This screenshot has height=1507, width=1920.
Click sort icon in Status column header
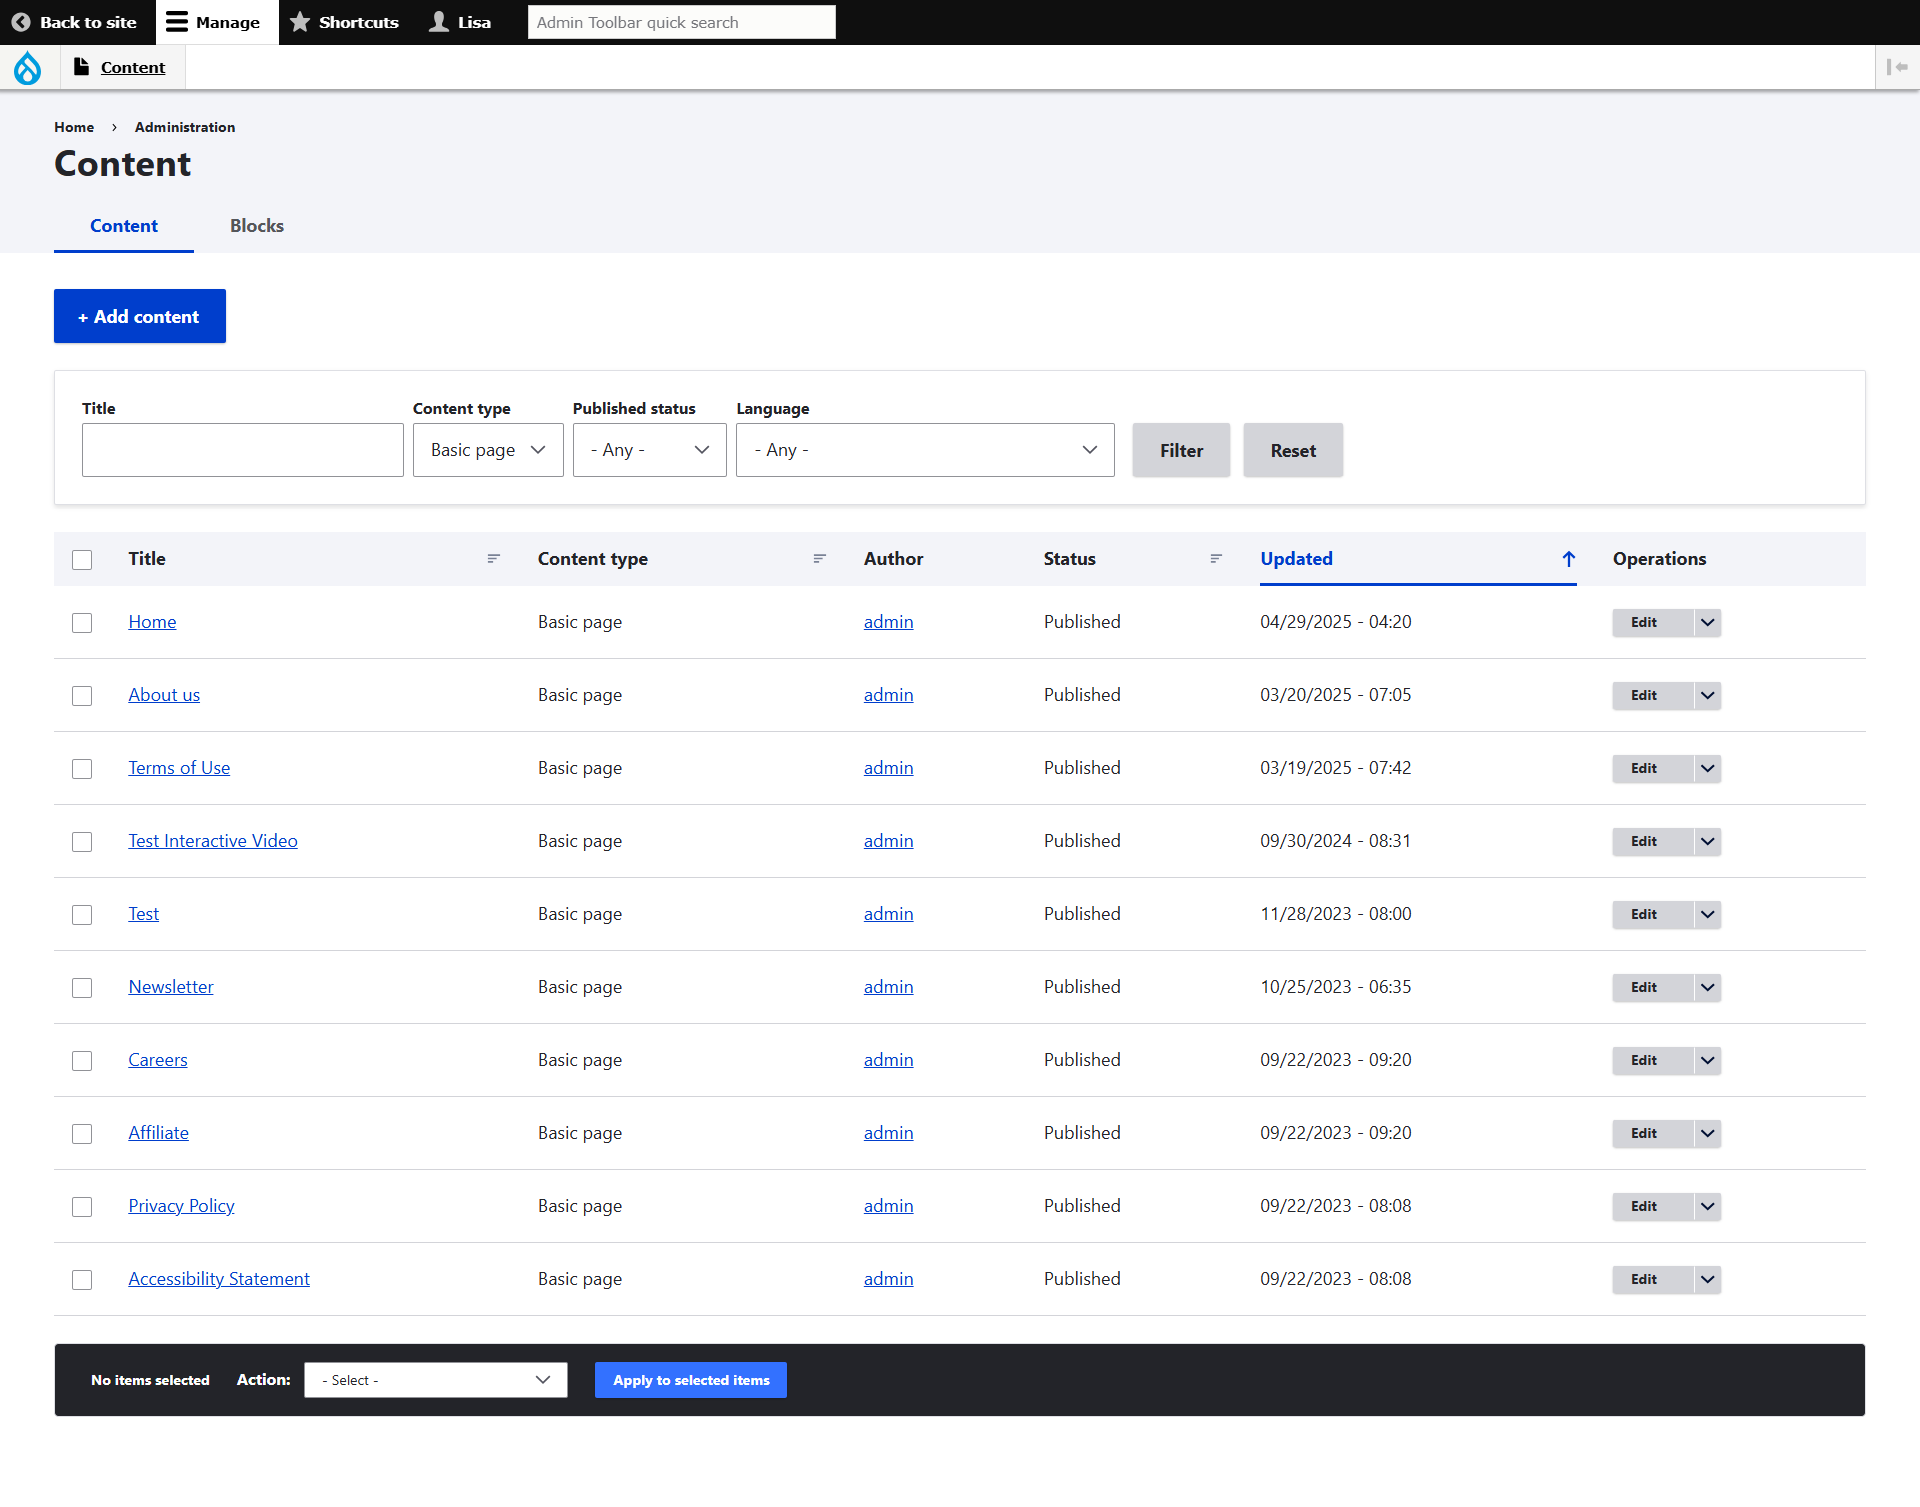(x=1216, y=559)
